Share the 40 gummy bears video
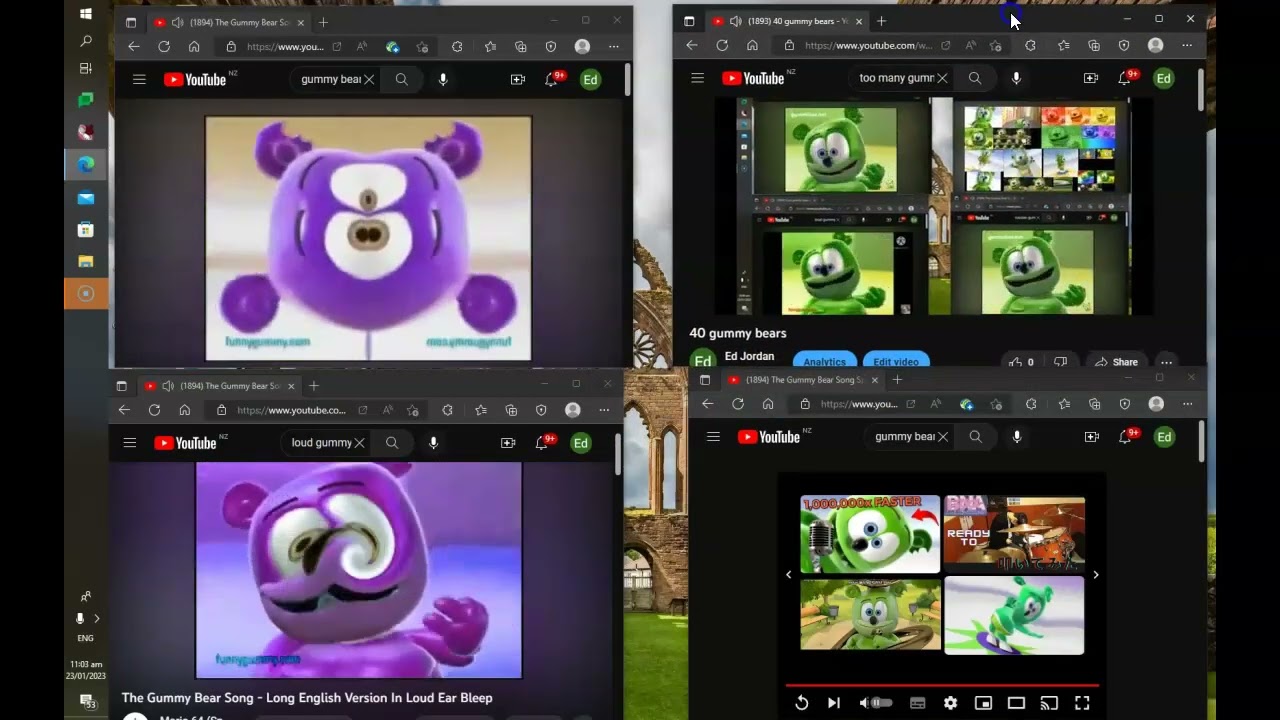 pyautogui.click(x=1116, y=362)
